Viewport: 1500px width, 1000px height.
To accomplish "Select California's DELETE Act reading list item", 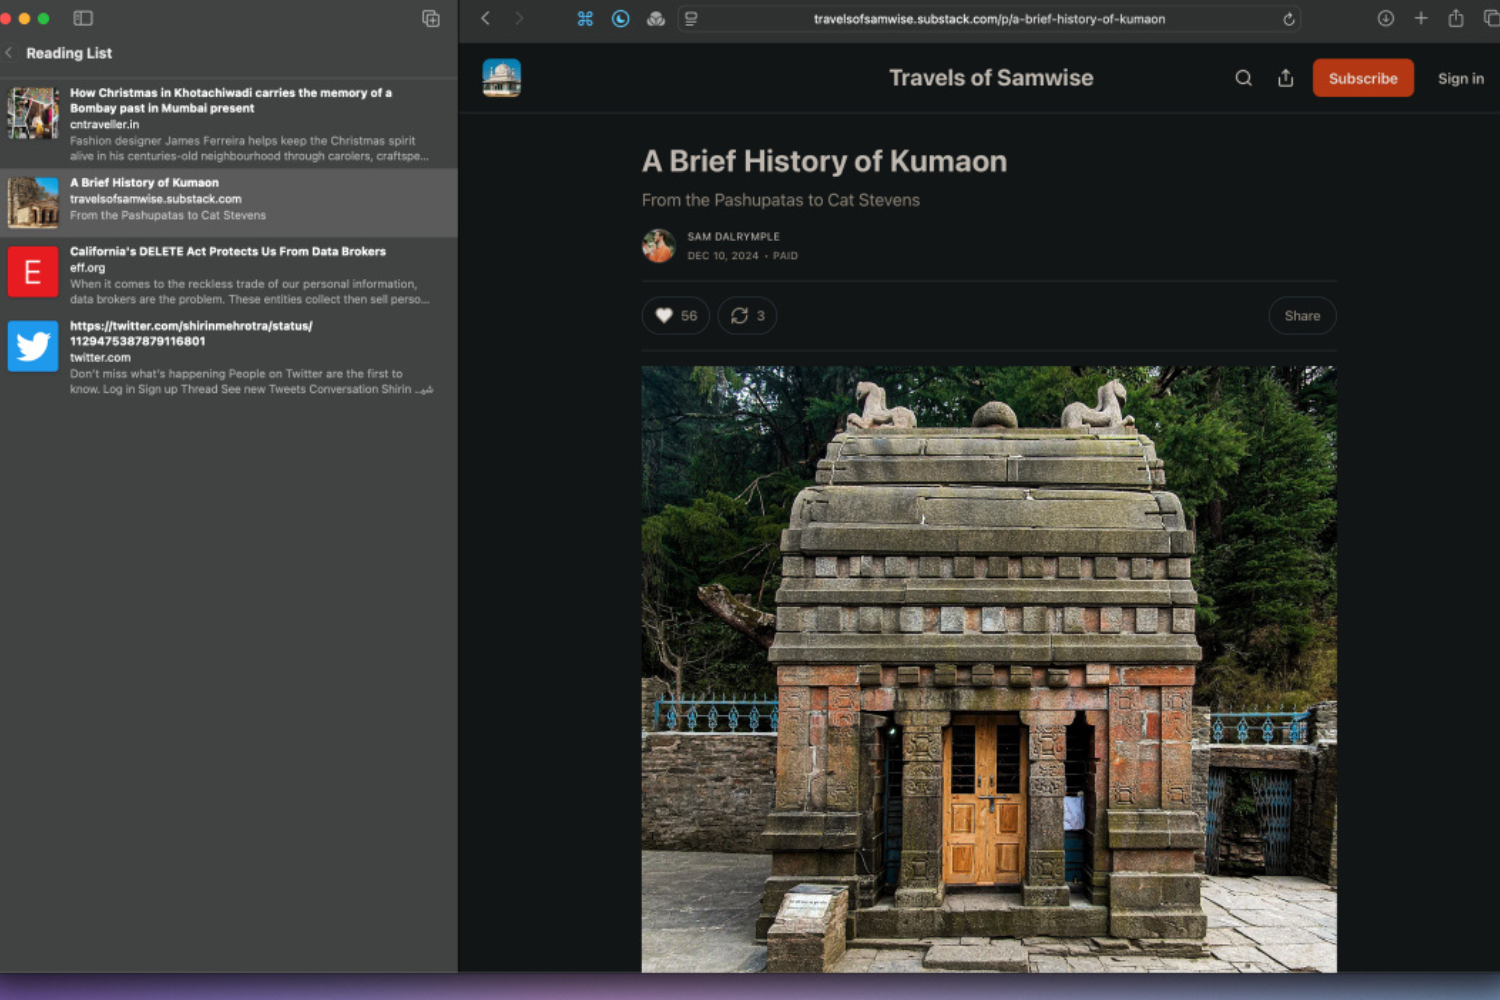I will pos(229,274).
